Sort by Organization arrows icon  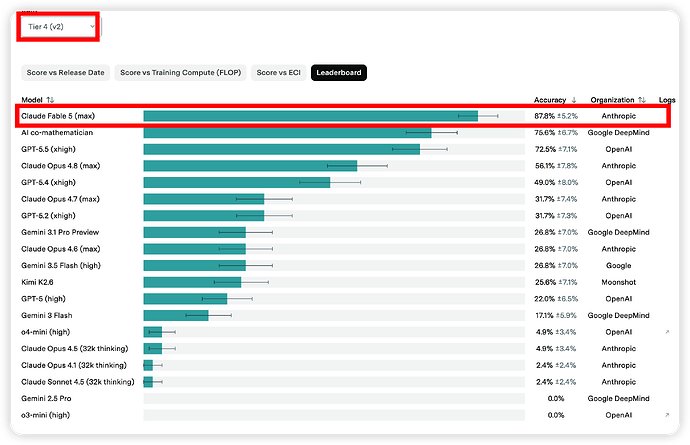pyautogui.click(x=642, y=100)
